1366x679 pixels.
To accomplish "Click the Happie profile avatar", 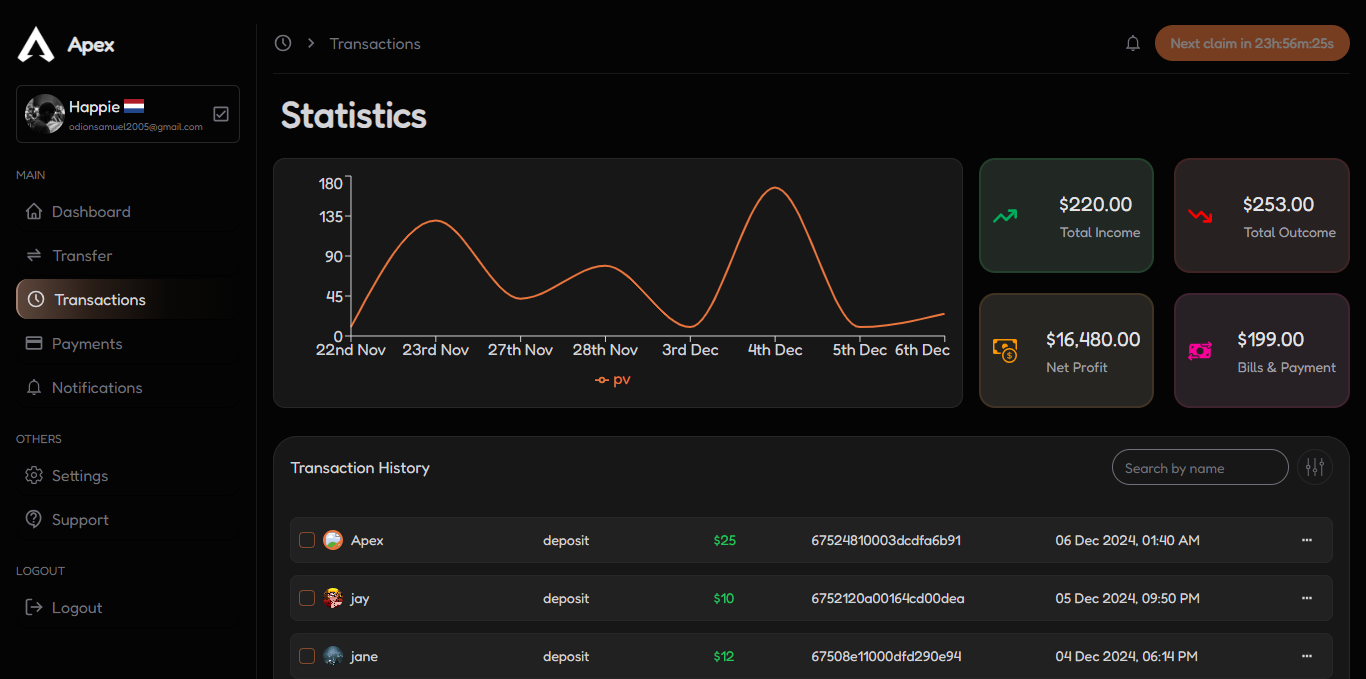I will coord(45,114).
